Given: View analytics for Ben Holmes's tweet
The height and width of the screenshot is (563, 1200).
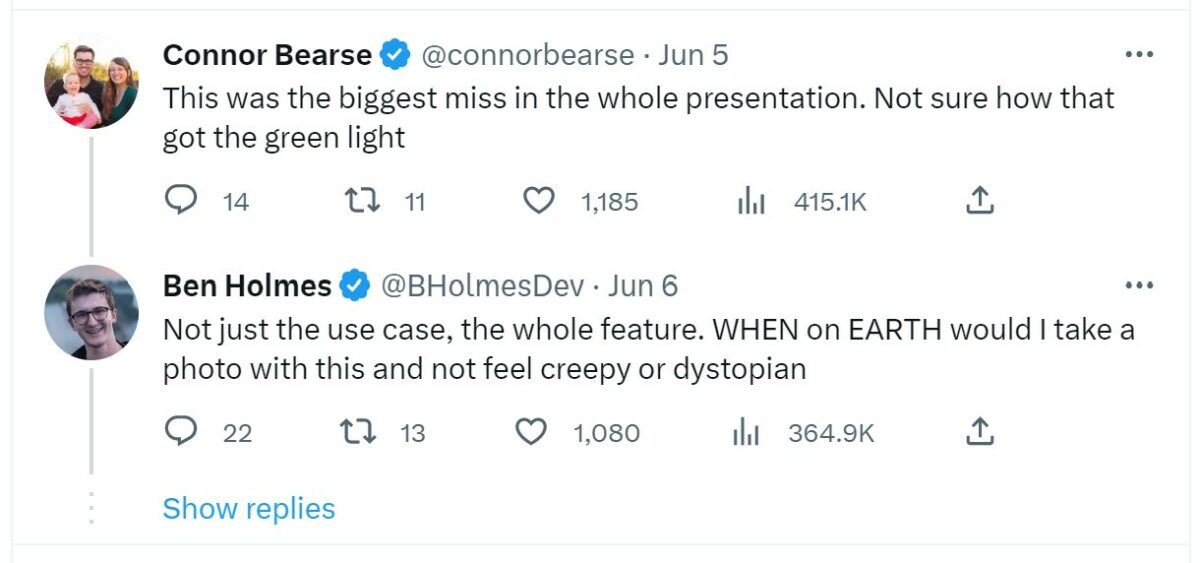Looking at the screenshot, I should [x=746, y=432].
